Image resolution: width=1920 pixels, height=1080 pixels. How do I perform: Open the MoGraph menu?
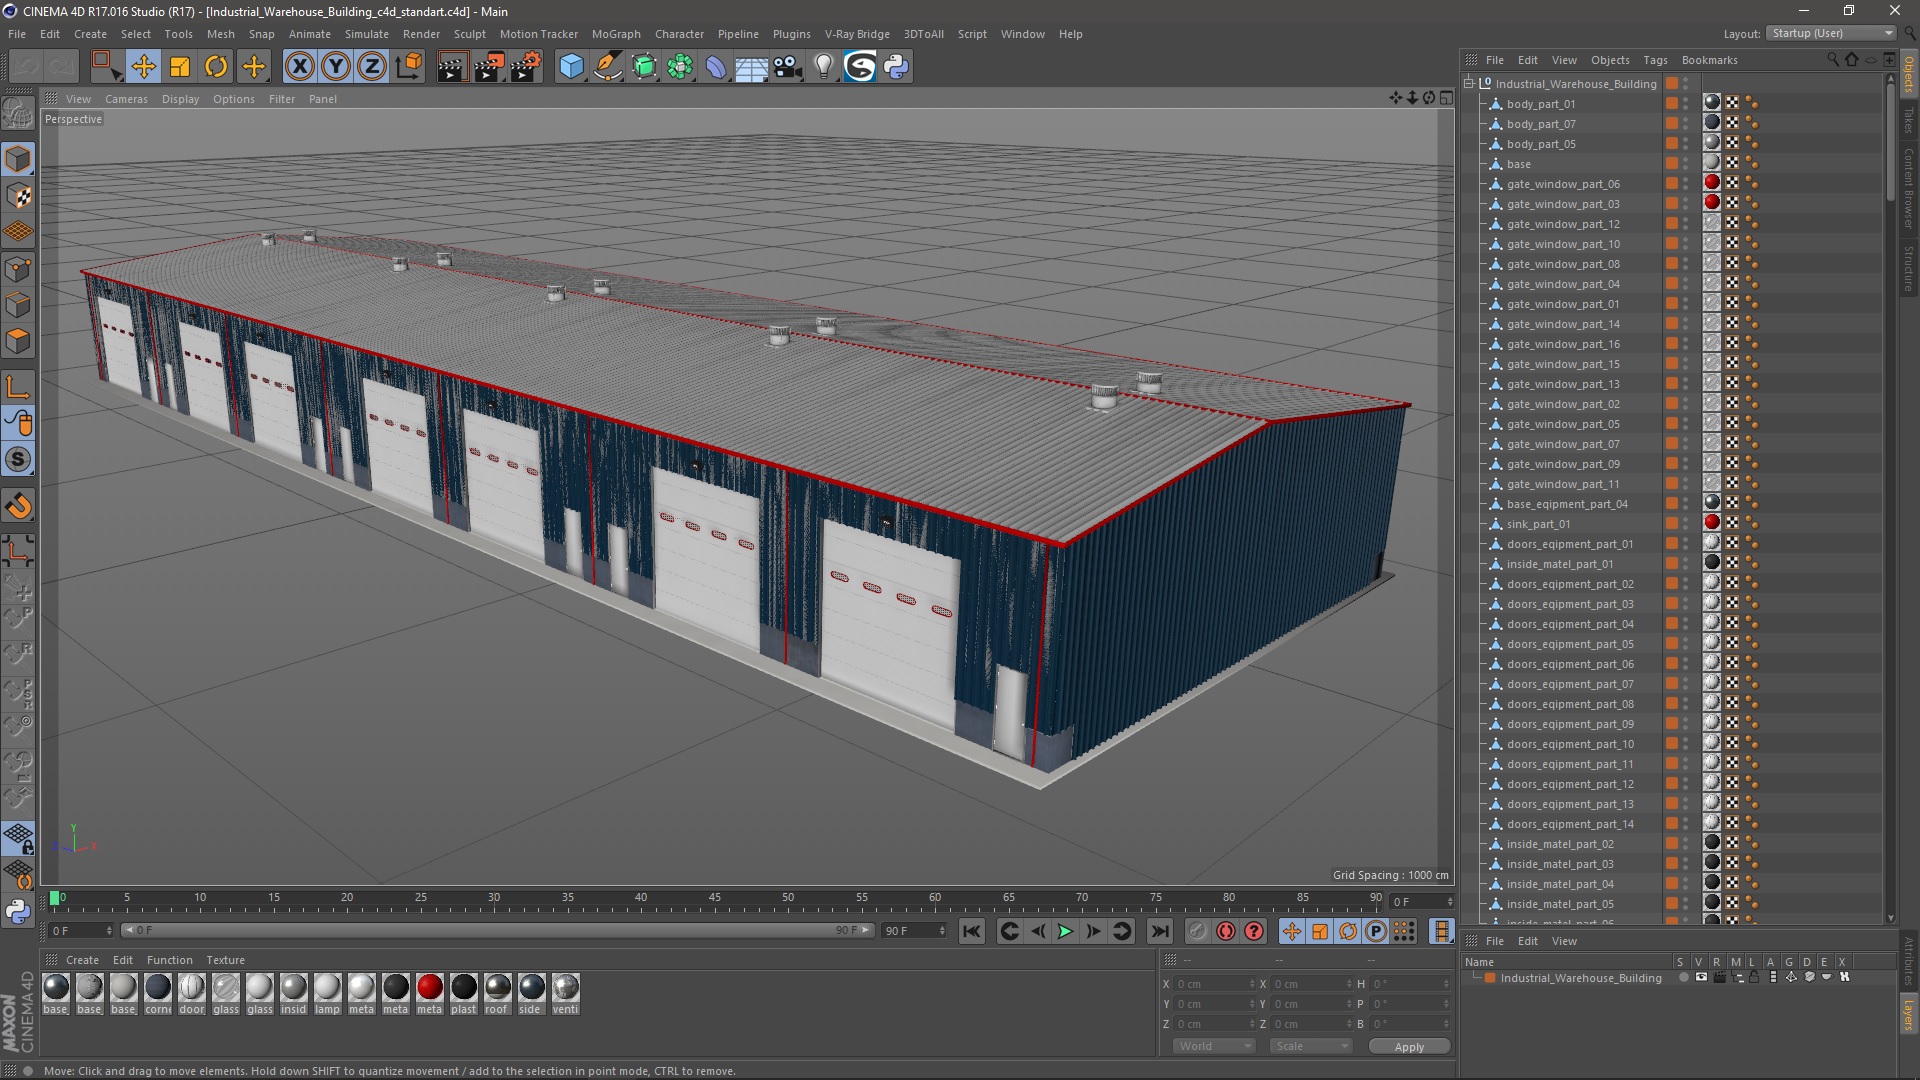tap(615, 34)
